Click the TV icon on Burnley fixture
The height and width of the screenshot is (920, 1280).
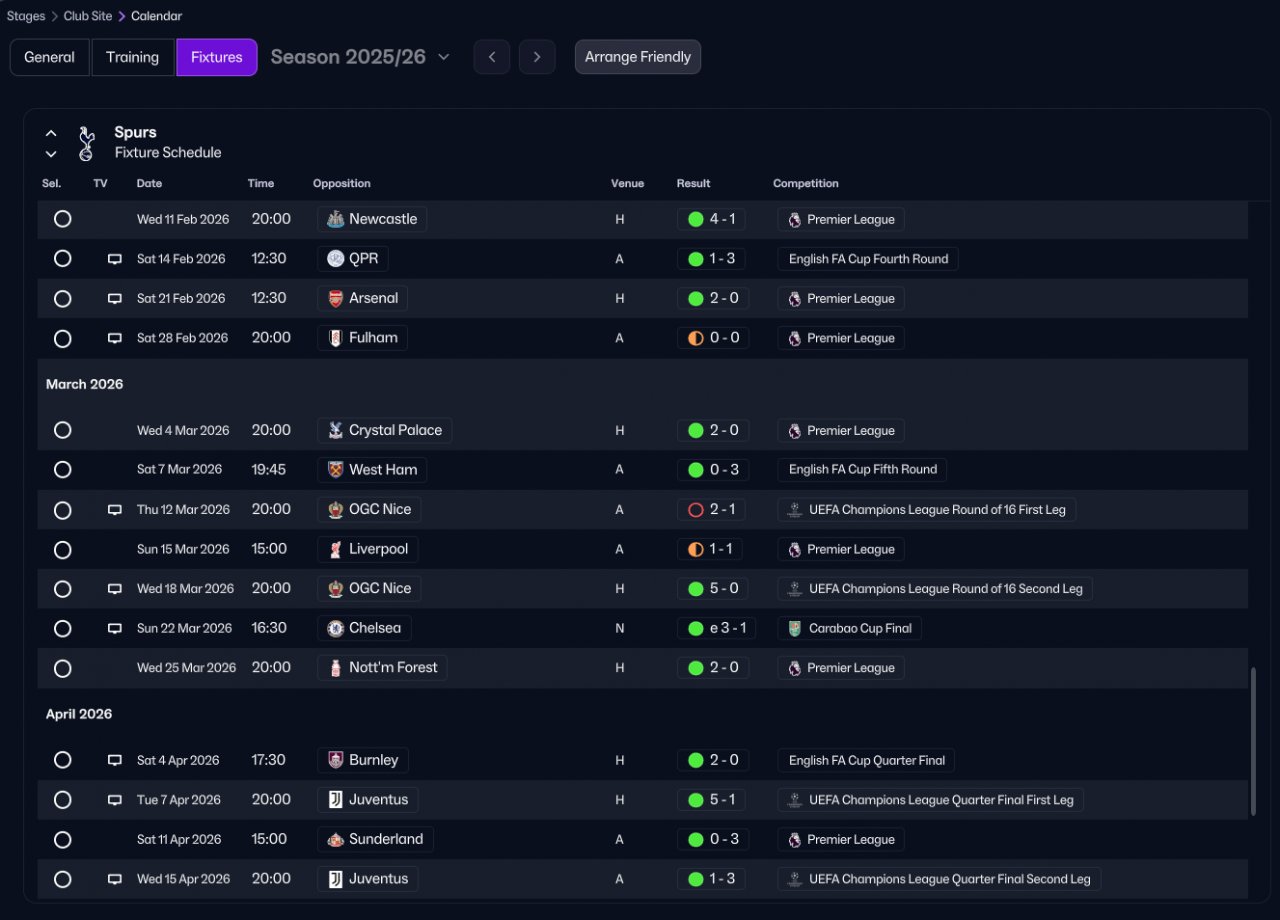tap(115, 760)
